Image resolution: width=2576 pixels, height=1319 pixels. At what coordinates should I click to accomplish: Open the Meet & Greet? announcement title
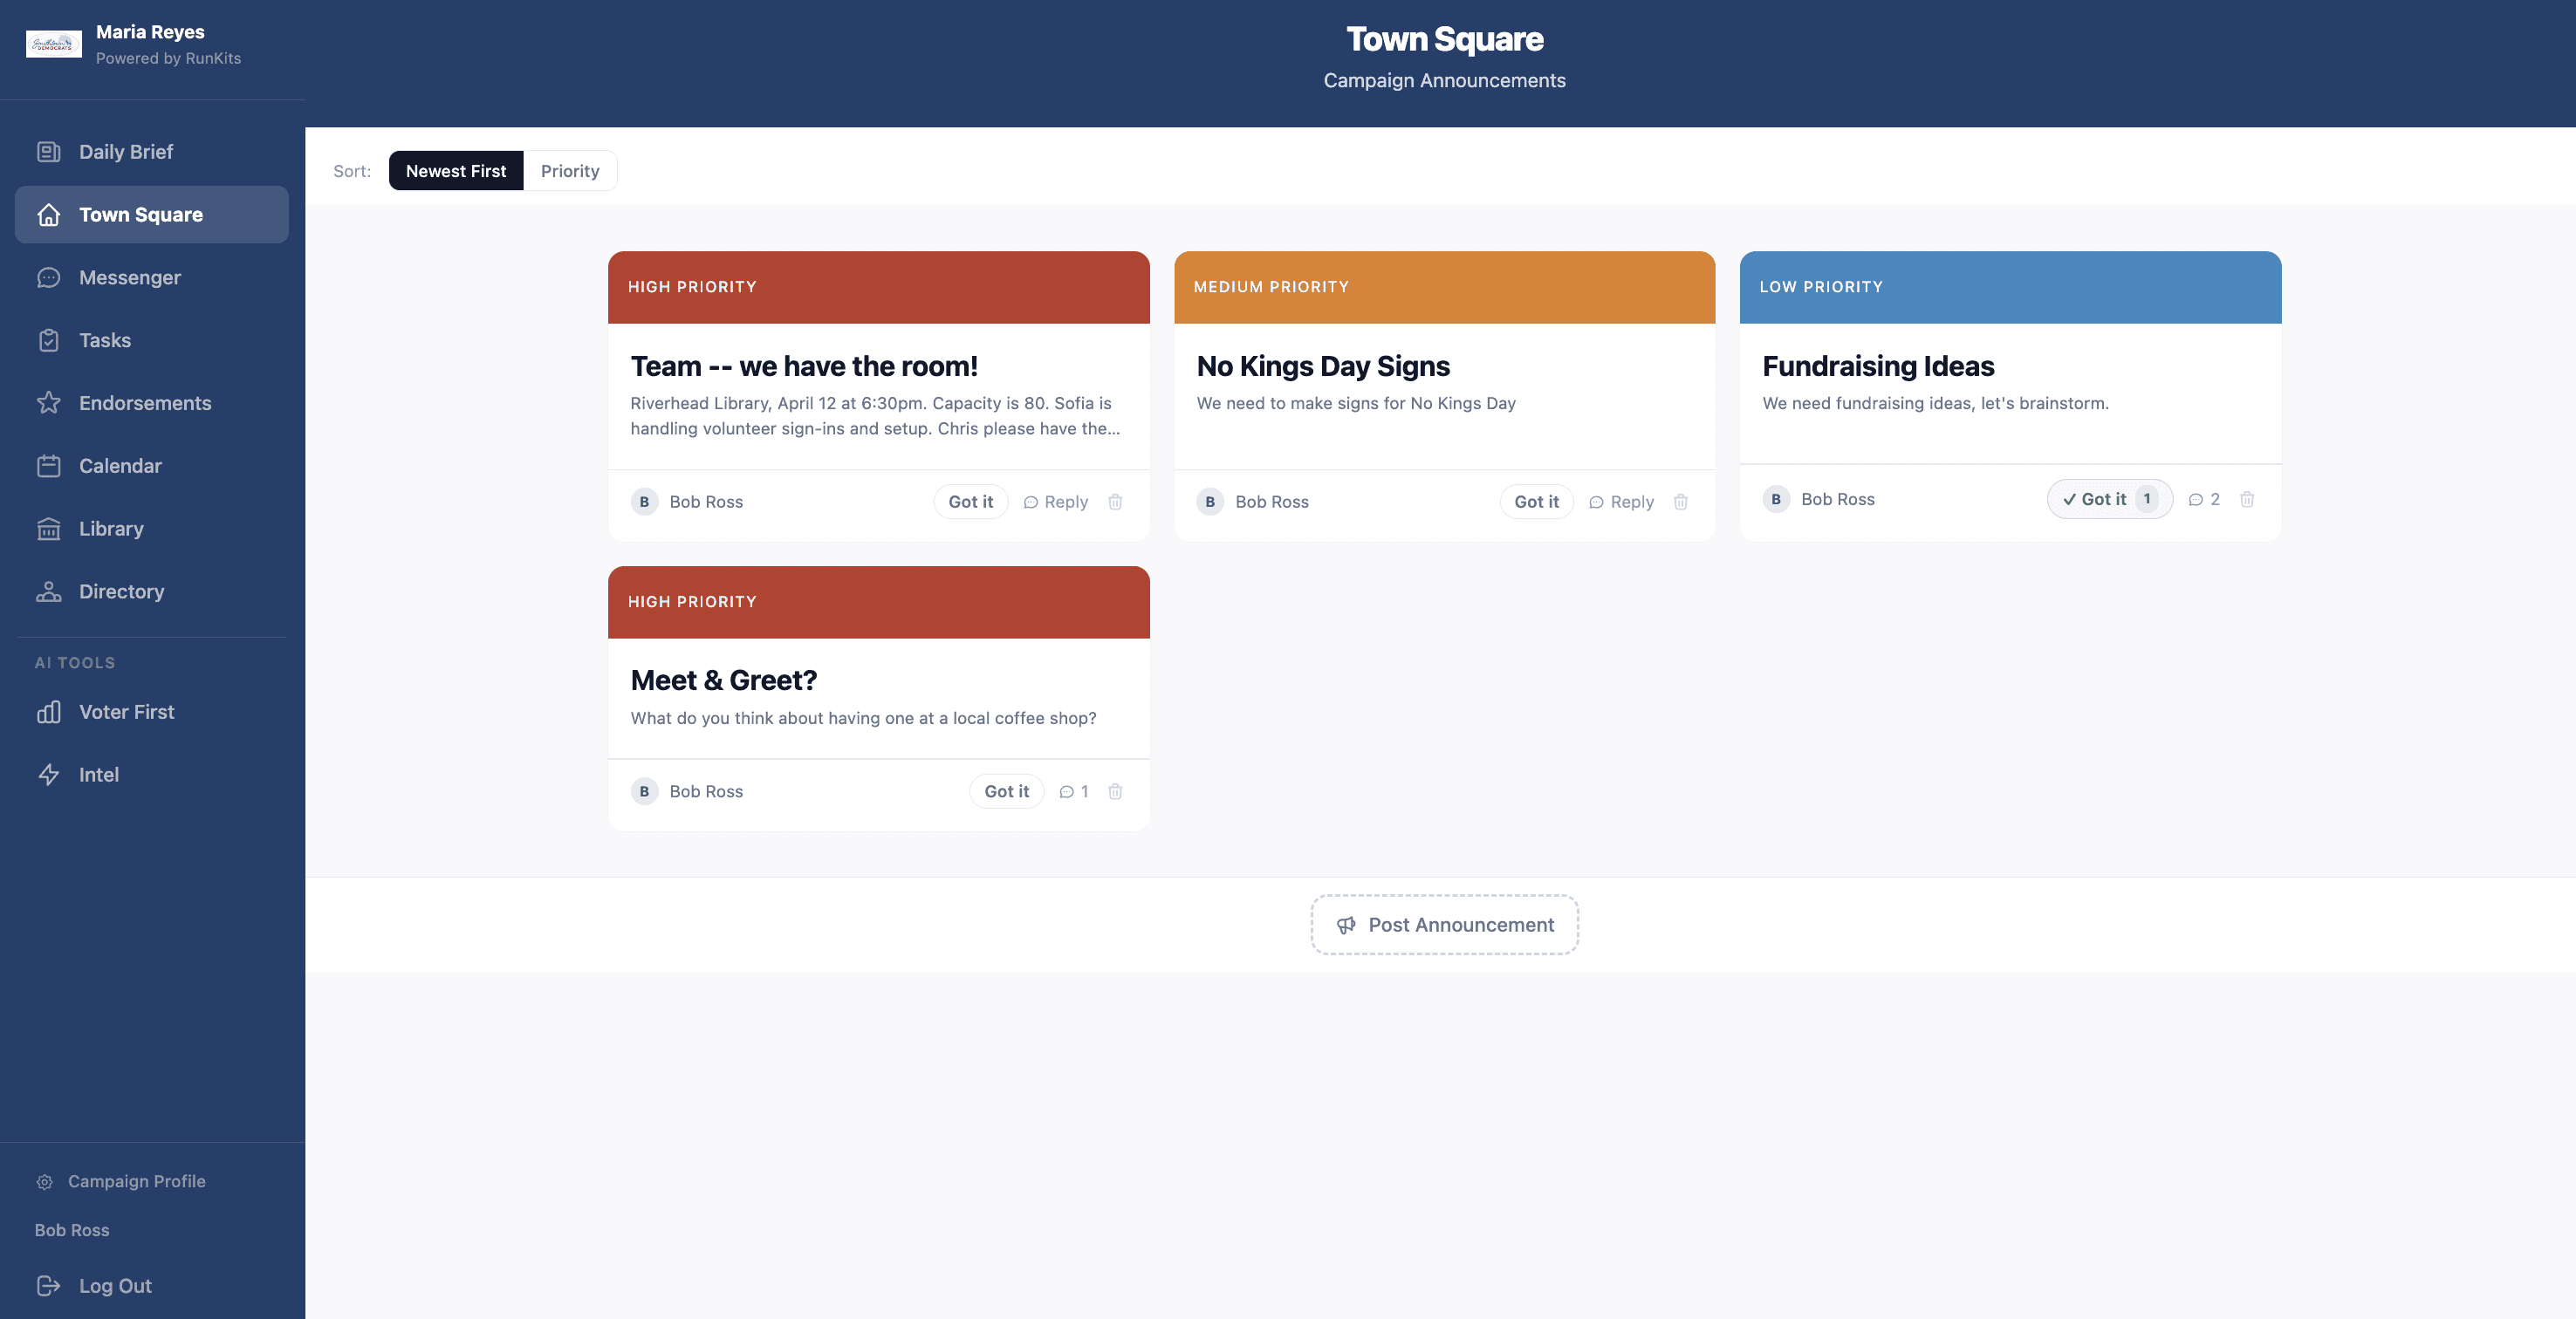coord(723,681)
